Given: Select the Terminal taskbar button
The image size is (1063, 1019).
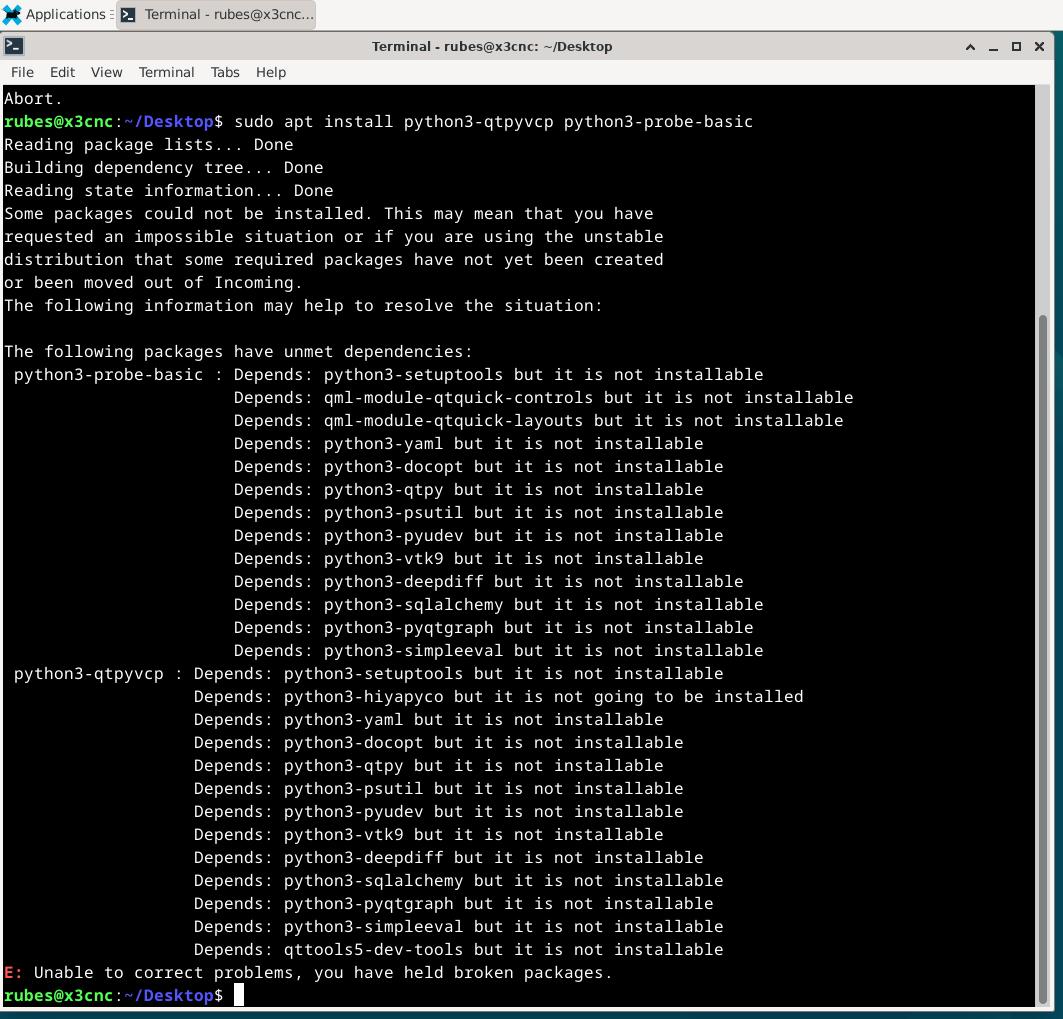Looking at the screenshot, I should tap(216, 14).
